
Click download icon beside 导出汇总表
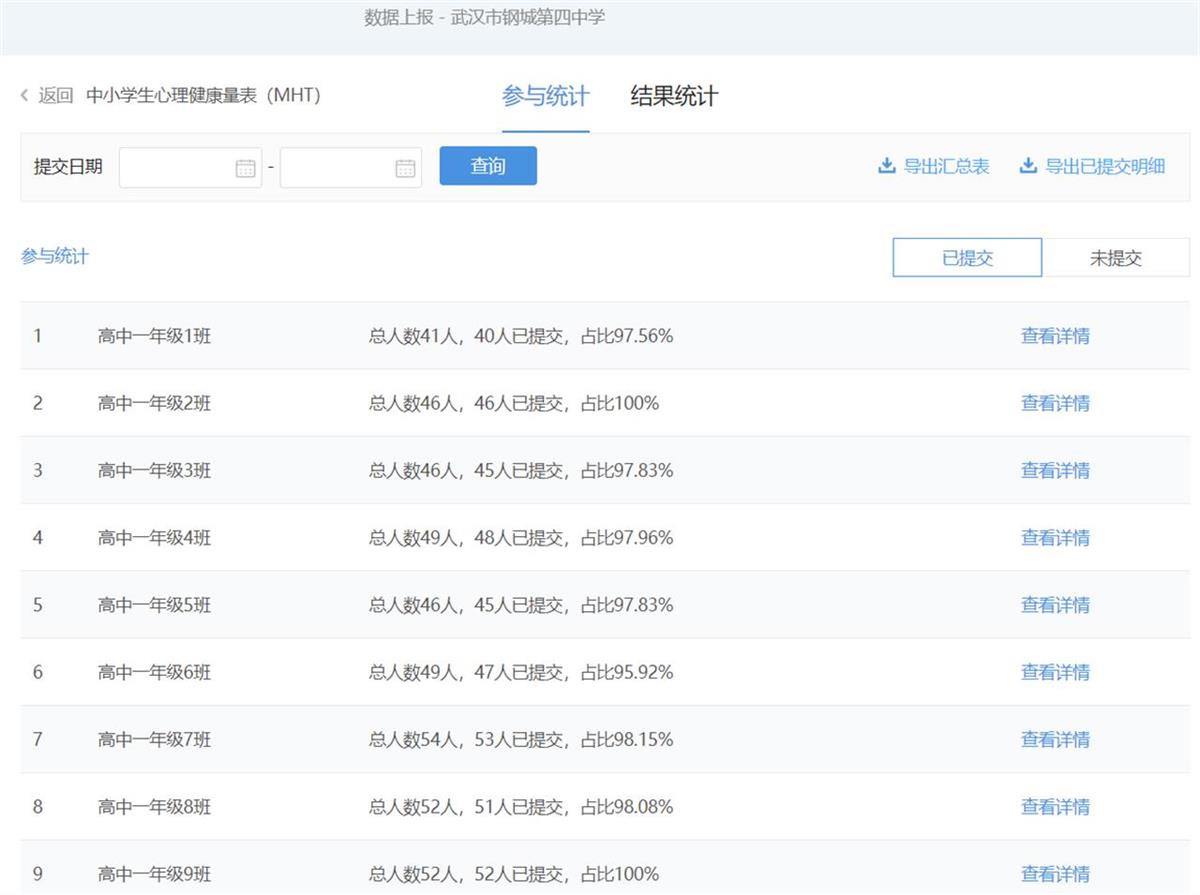coord(886,167)
